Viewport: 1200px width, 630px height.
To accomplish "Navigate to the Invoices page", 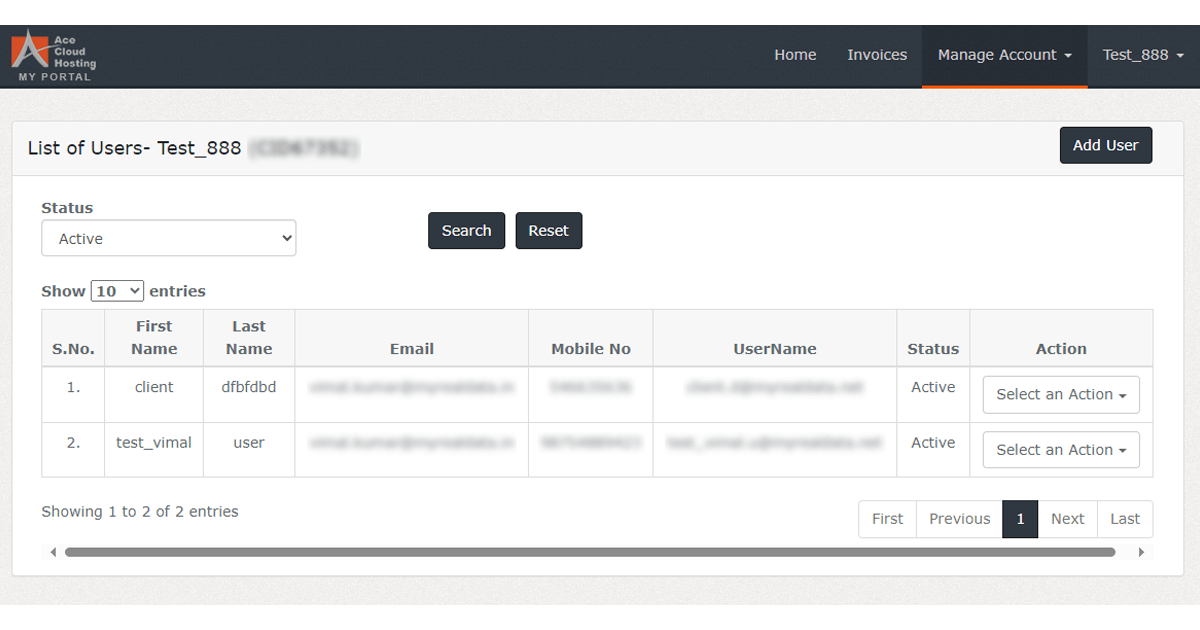I will click(x=877, y=55).
